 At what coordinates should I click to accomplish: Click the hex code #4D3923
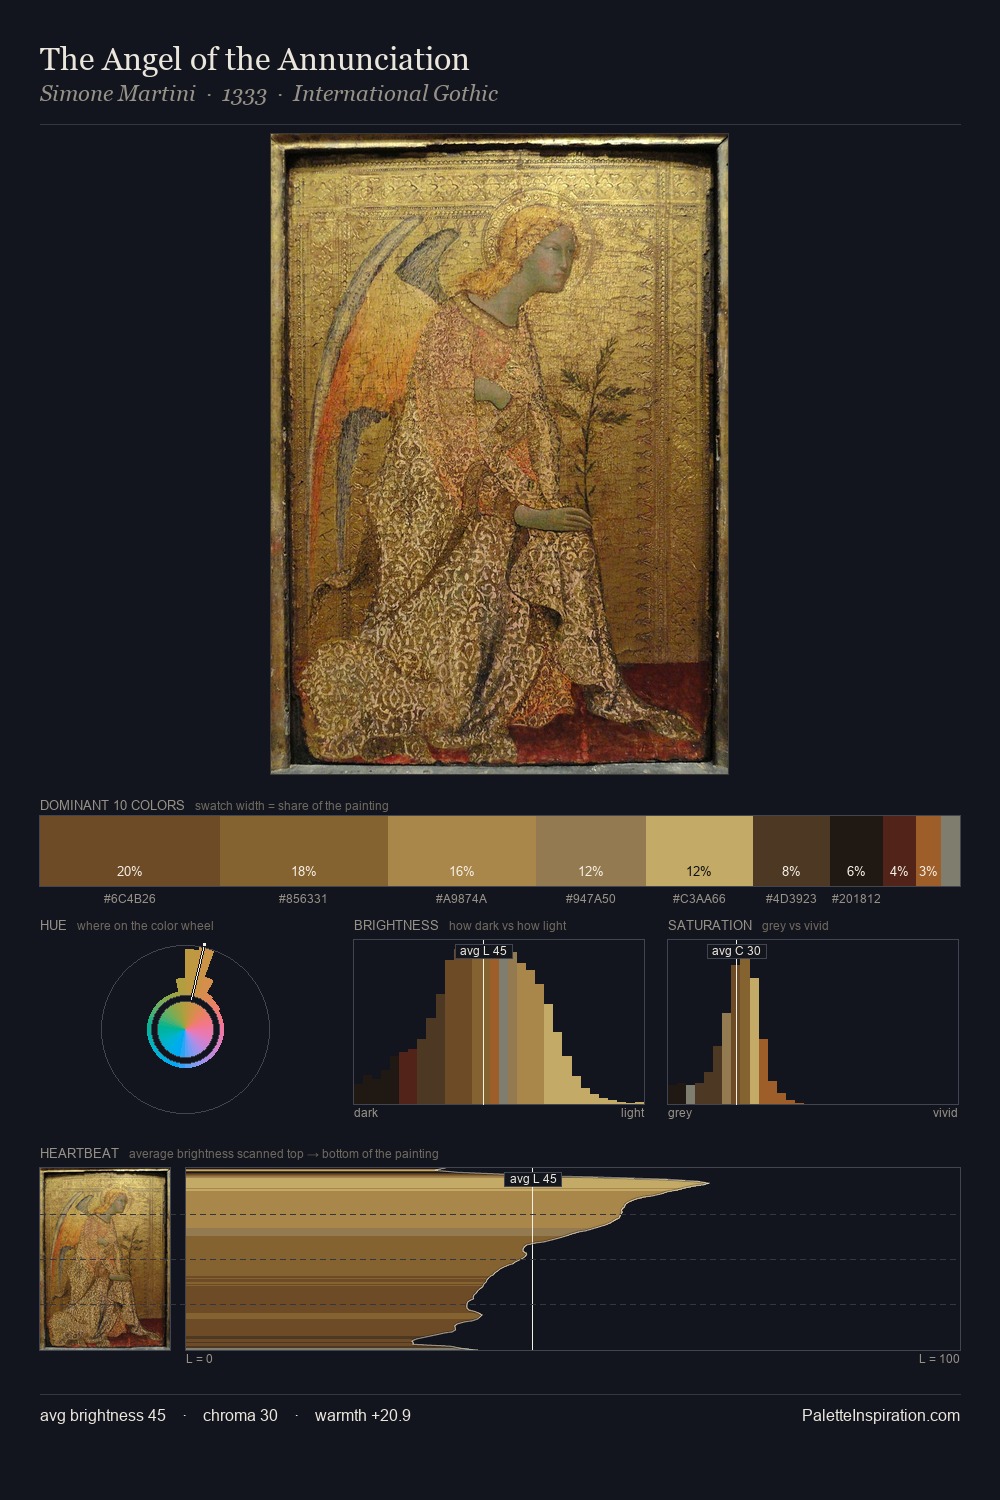coord(791,899)
